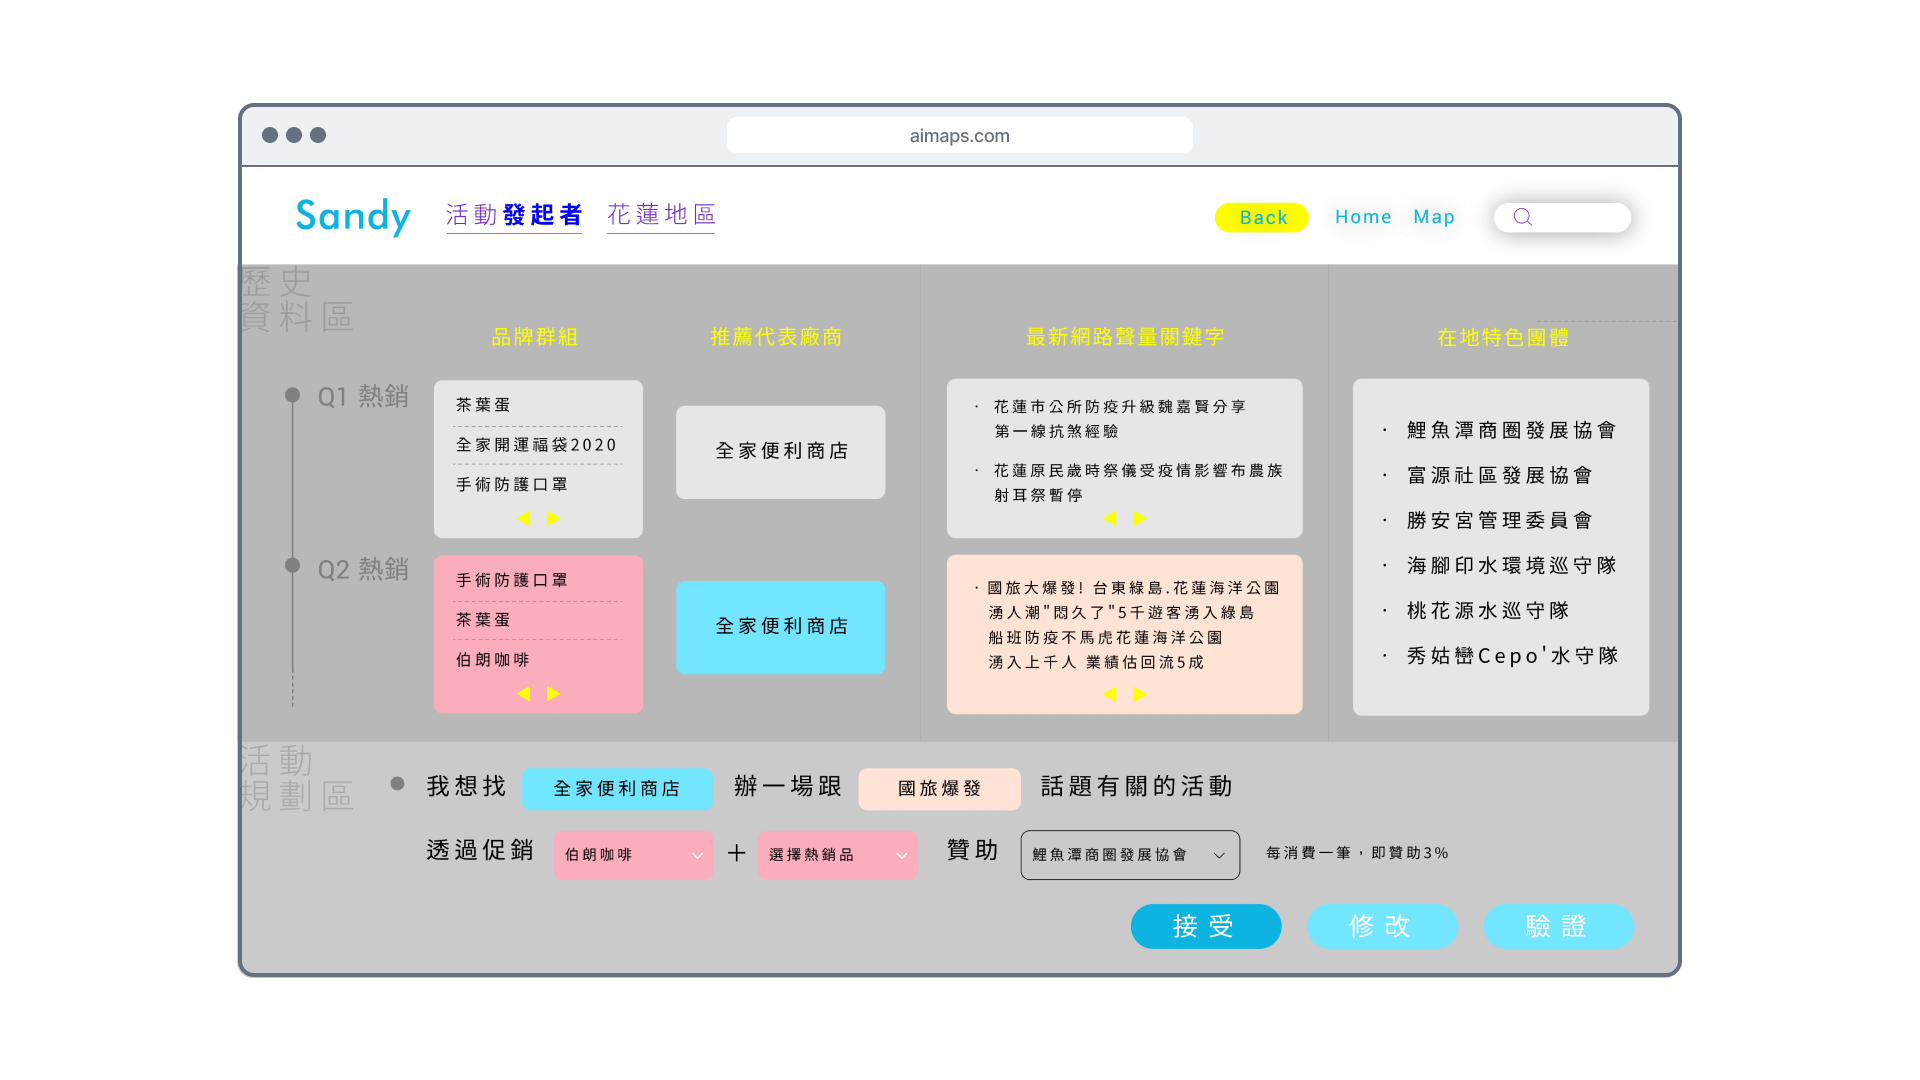The height and width of the screenshot is (1080, 1920).
Task: Click right arrow in Q1 keywords card
Action: point(1139,518)
